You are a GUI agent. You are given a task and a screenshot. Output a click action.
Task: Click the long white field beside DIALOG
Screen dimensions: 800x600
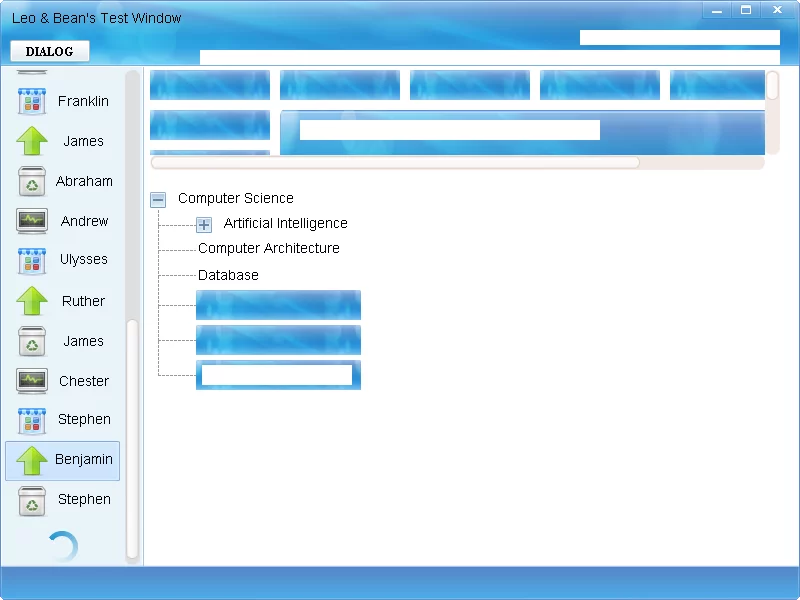489,57
